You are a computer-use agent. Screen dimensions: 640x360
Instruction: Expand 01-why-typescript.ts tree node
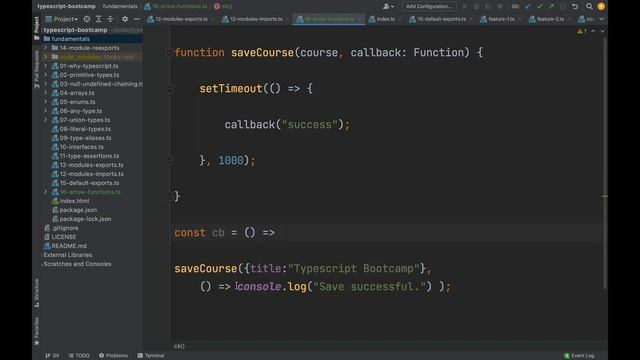click(x=45, y=66)
